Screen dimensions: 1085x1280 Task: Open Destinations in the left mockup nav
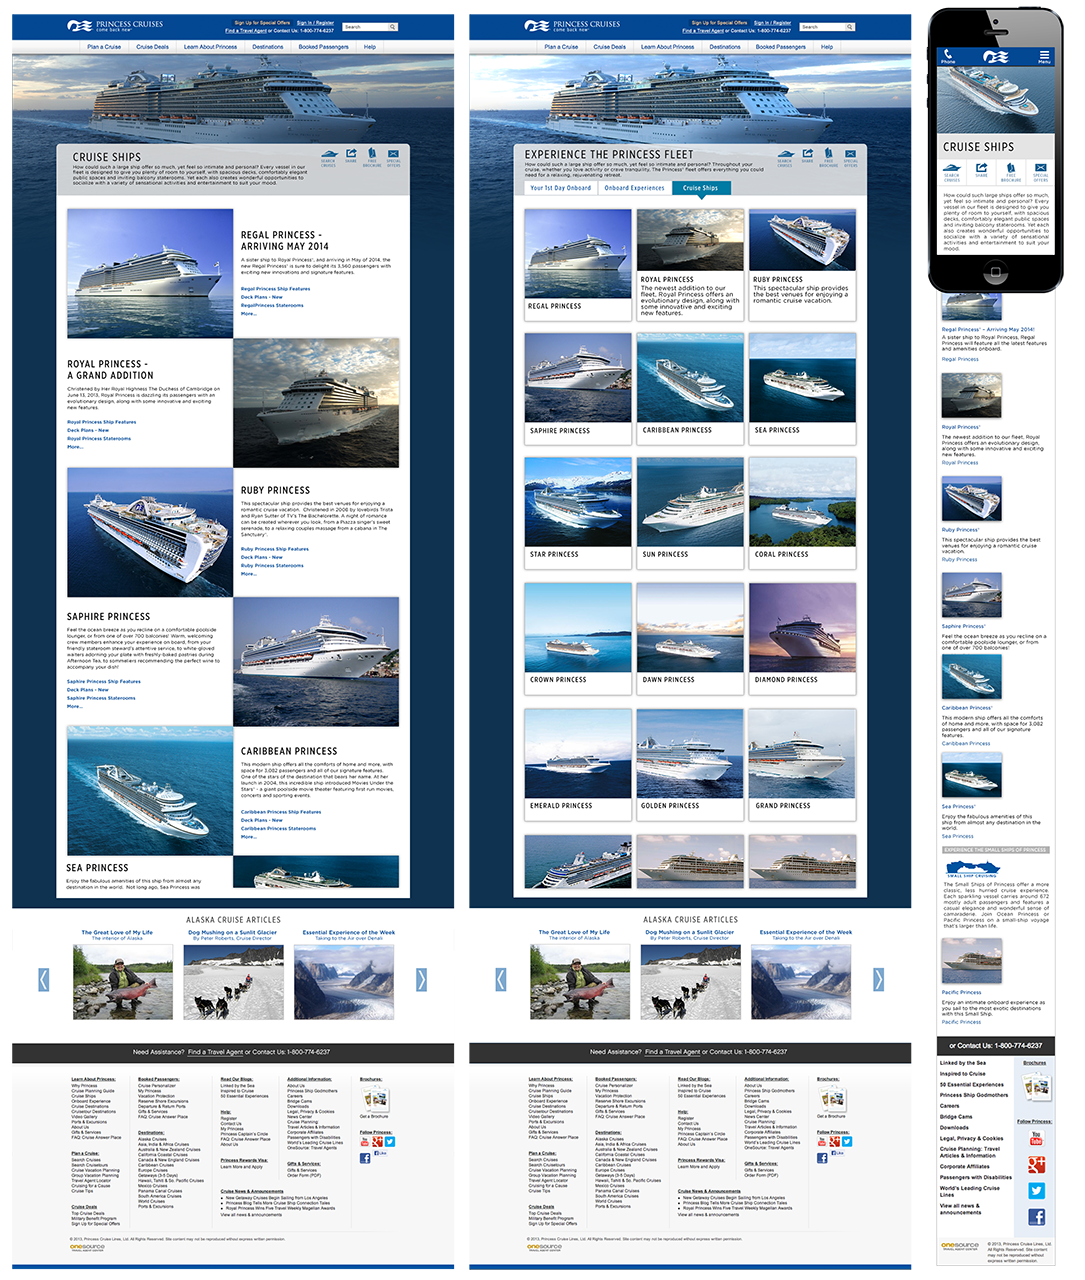coord(267,47)
